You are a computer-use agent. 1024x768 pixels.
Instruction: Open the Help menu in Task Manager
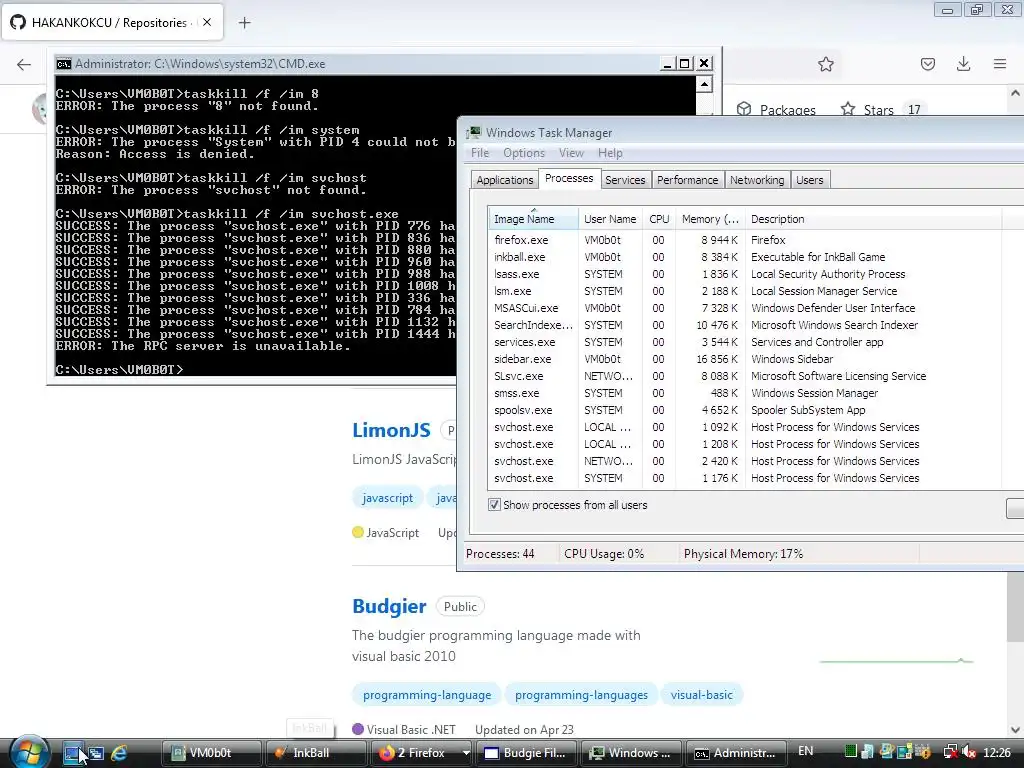[x=610, y=153]
